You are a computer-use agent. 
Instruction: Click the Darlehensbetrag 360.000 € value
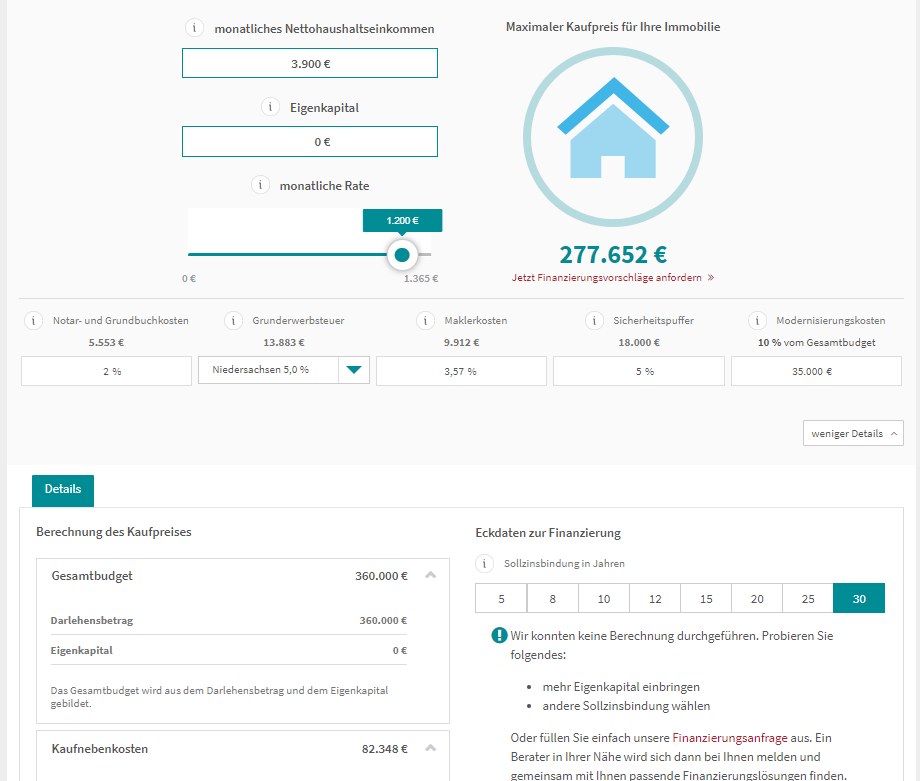point(383,620)
